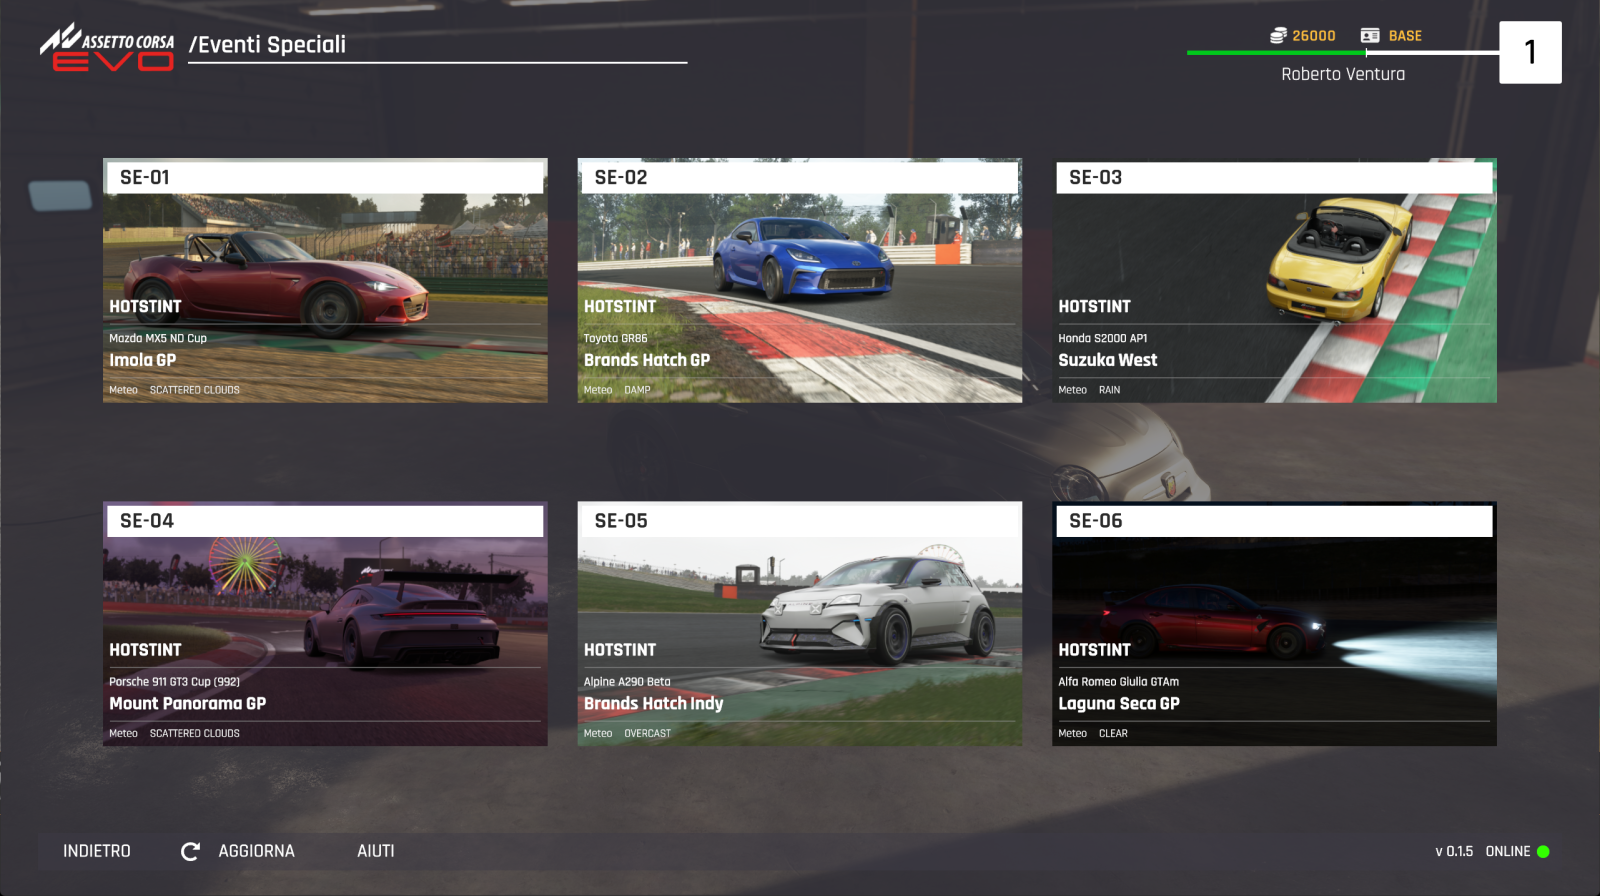
Task: Open the Roberto Ventura driver profile
Action: click(1343, 74)
